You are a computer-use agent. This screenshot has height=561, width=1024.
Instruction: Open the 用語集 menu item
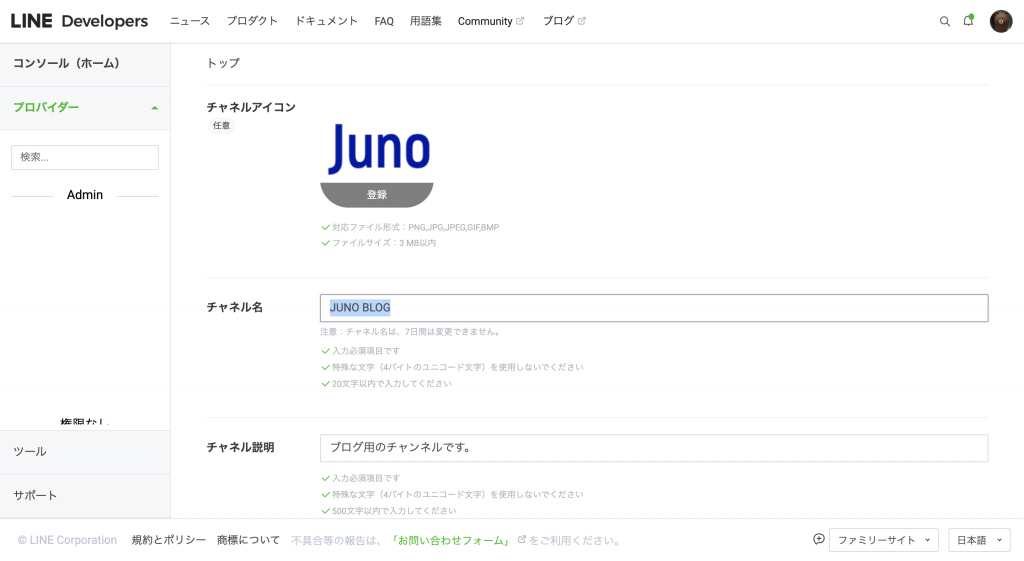(x=426, y=21)
